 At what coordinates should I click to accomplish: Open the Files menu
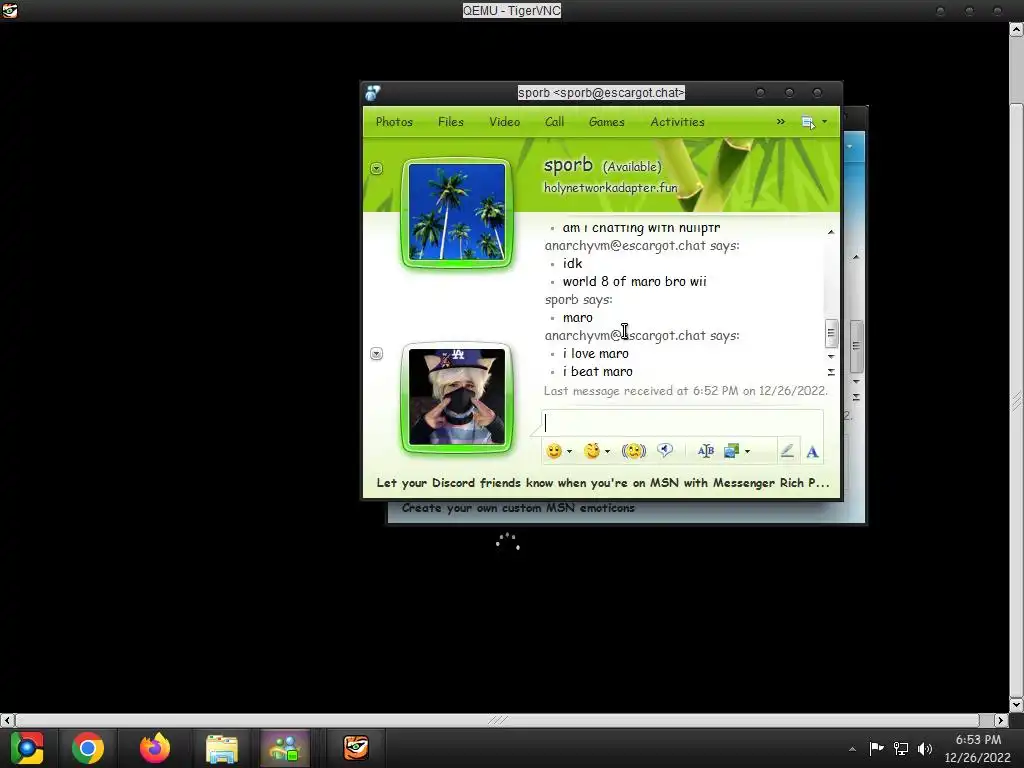451,121
